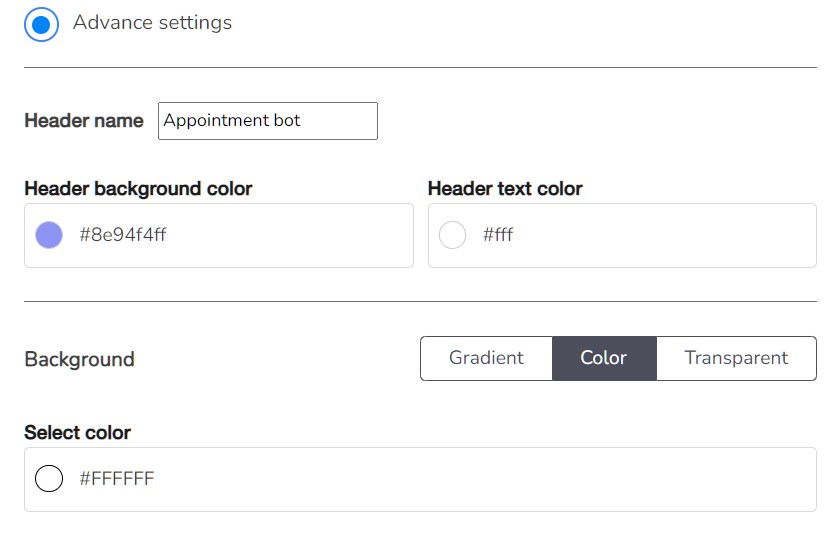Select the Advance settings radio button
The width and height of the screenshot is (837, 540).
coord(41,24)
